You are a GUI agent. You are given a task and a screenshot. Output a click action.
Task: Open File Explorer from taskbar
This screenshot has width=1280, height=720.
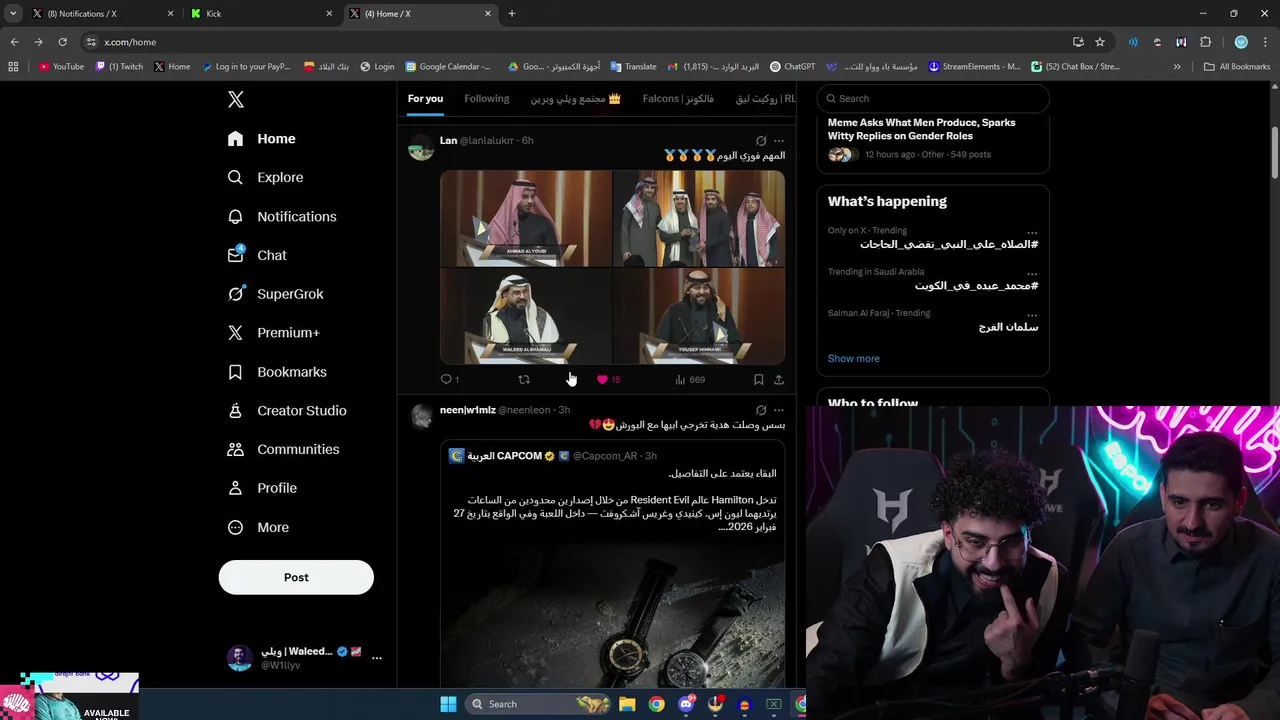click(627, 704)
